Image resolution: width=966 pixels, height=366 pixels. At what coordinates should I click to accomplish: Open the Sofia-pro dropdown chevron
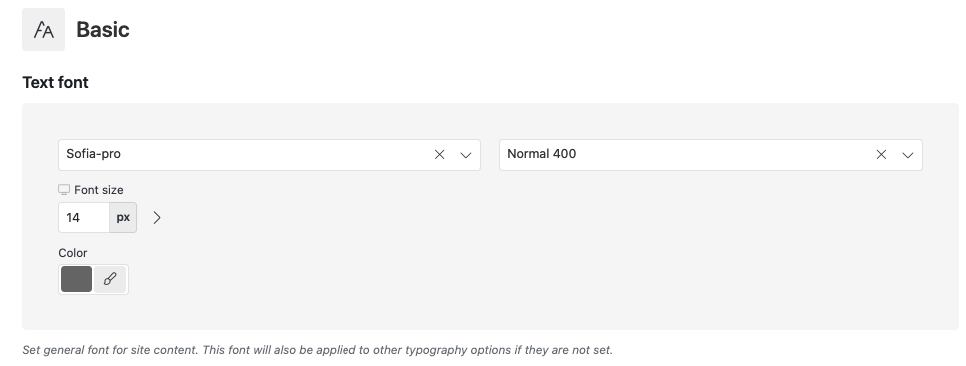pos(466,155)
